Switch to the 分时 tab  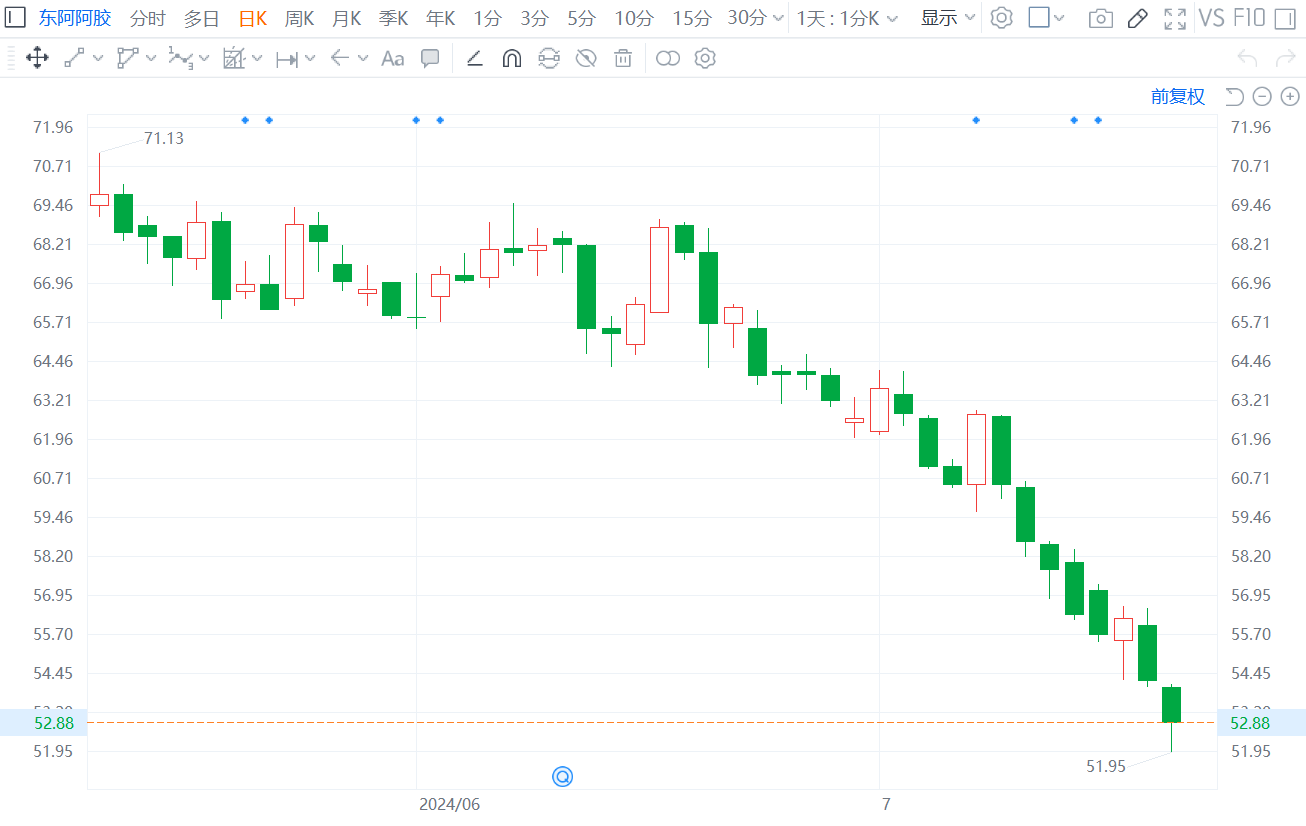[148, 18]
